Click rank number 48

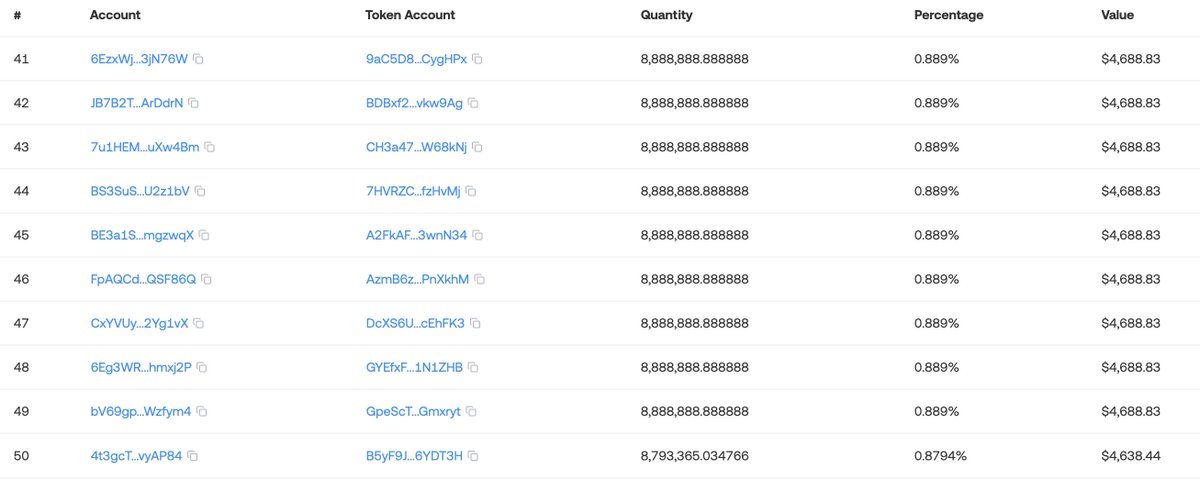point(21,367)
